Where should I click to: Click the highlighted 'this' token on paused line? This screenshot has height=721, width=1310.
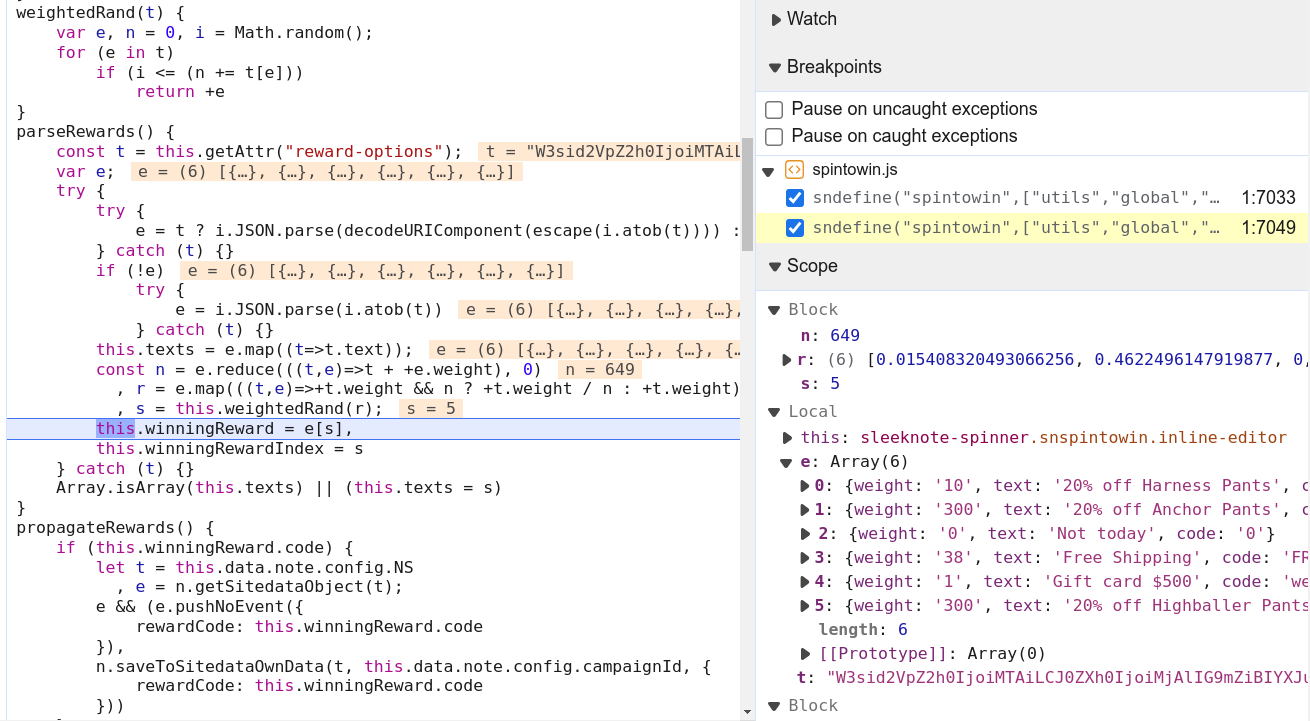[x=115, y=428]
